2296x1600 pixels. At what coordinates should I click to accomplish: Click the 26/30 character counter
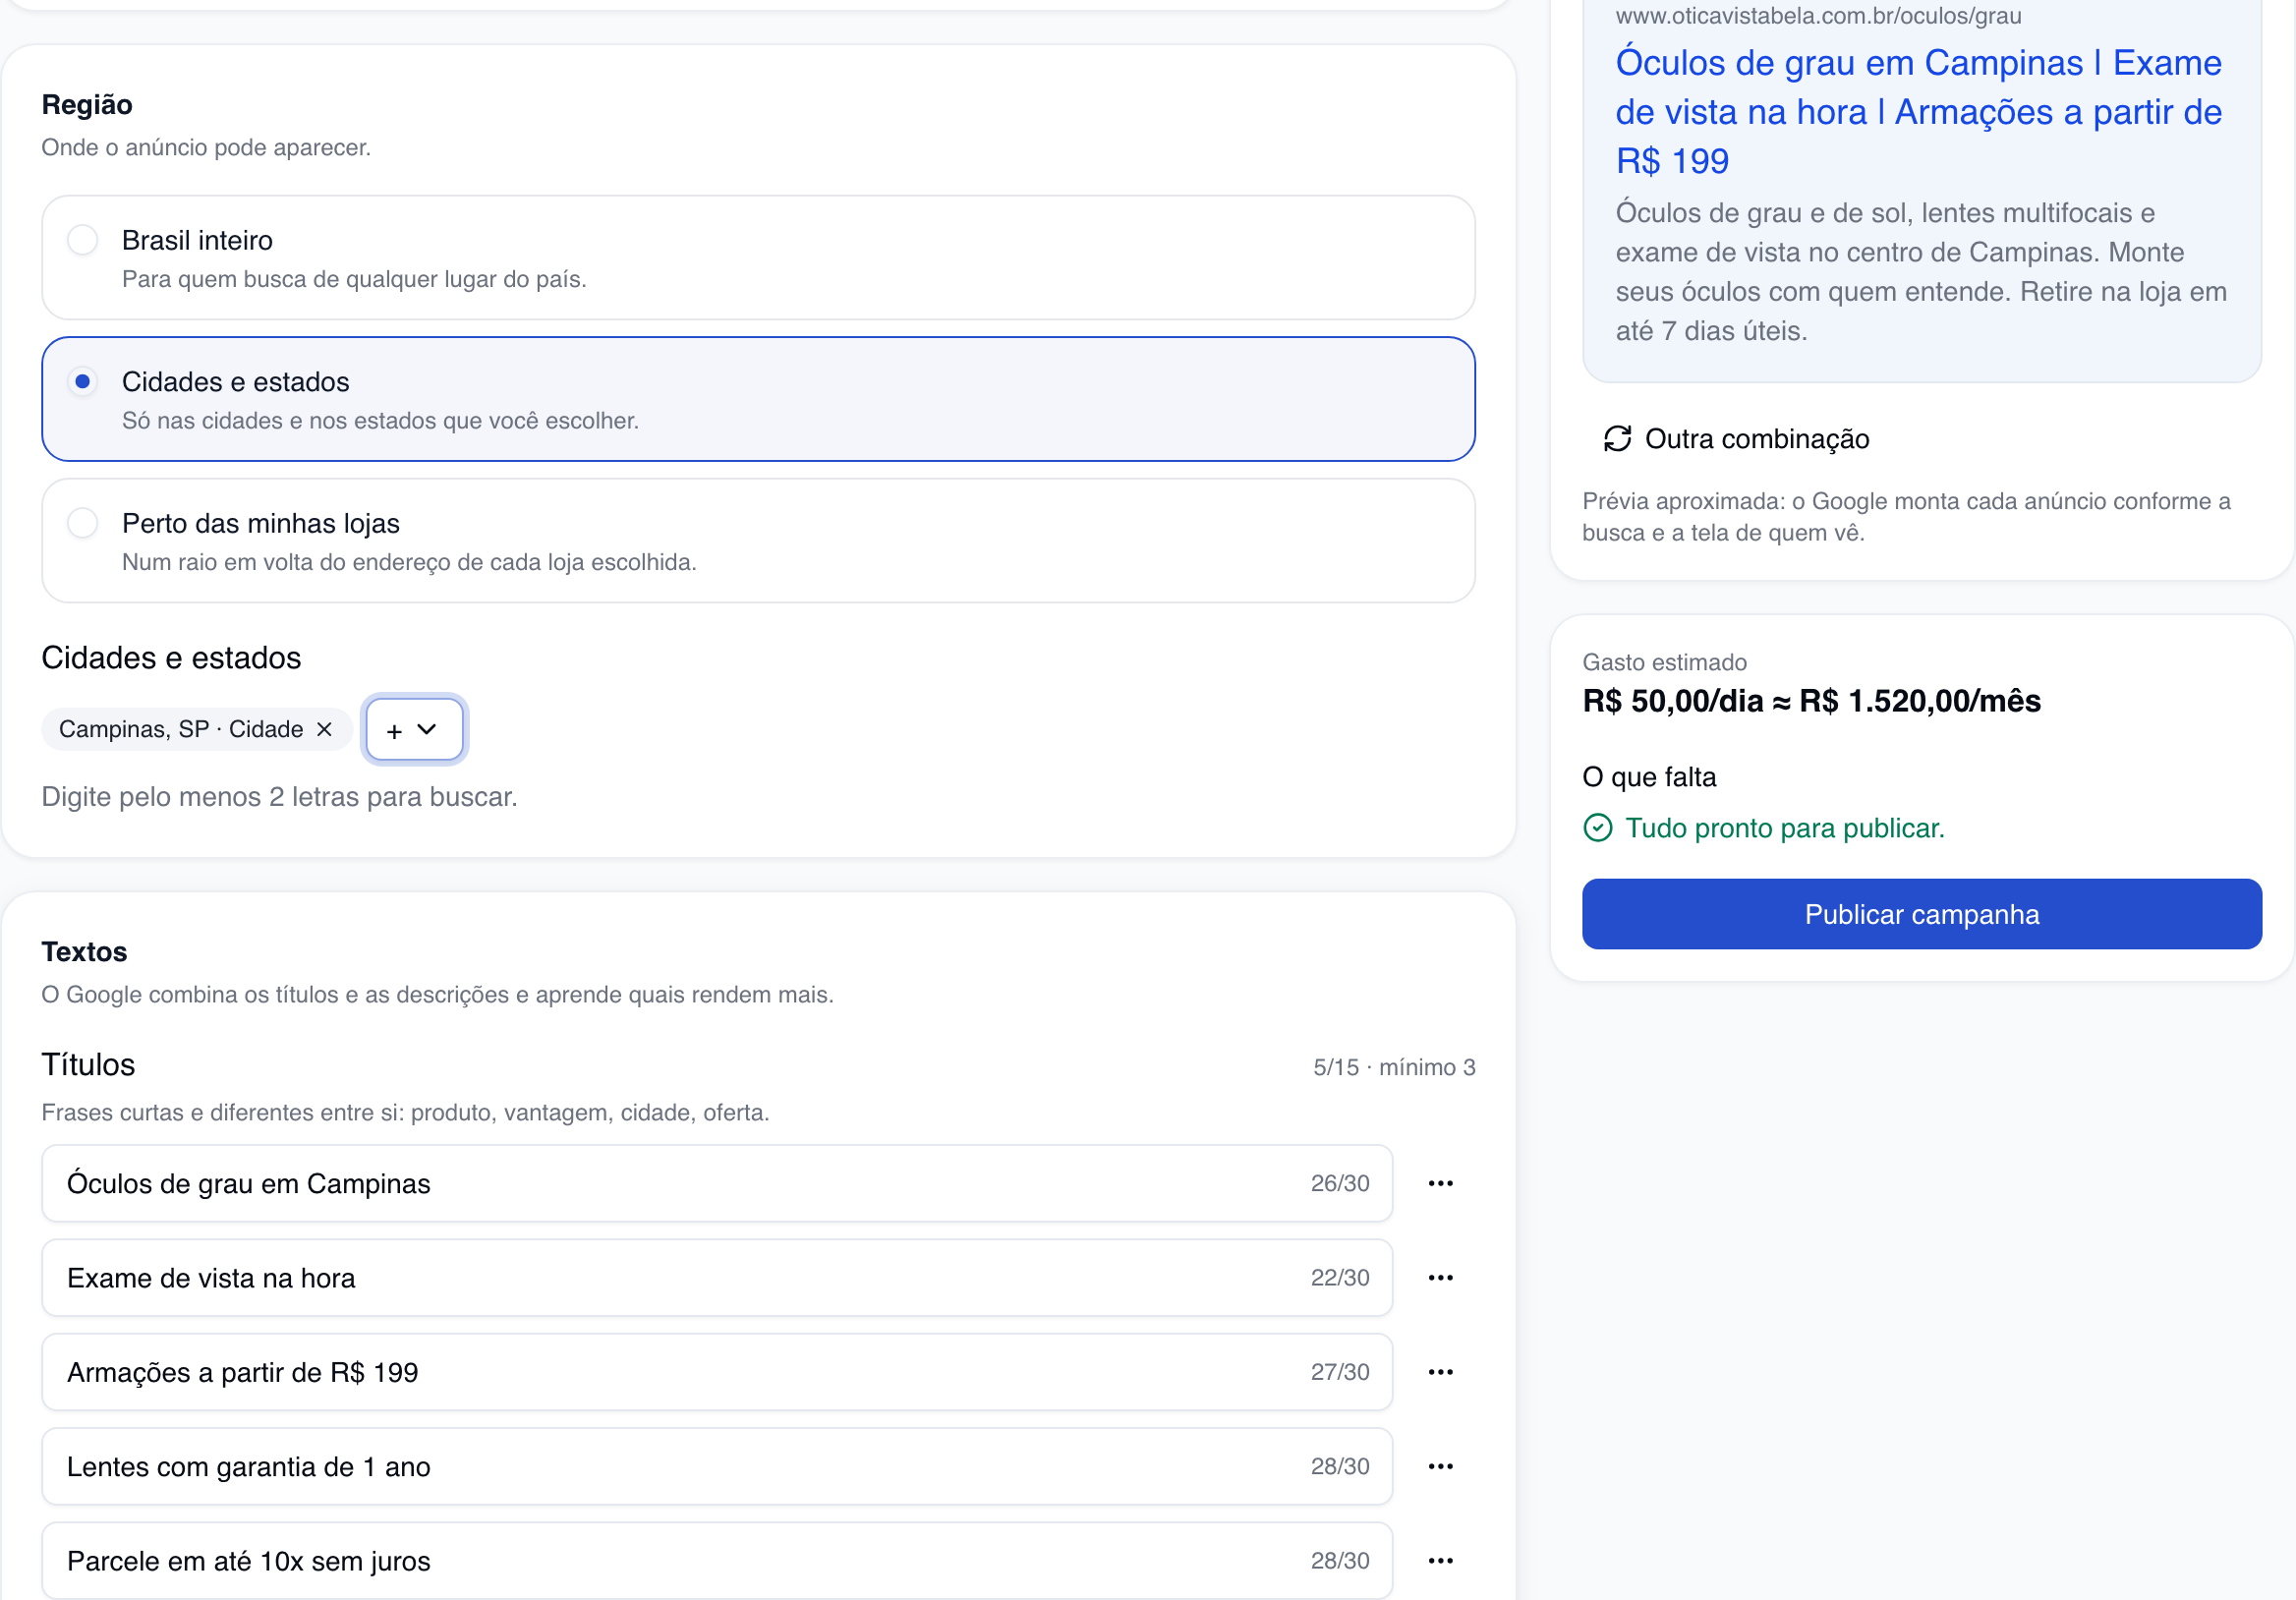coord(1340,1183)
